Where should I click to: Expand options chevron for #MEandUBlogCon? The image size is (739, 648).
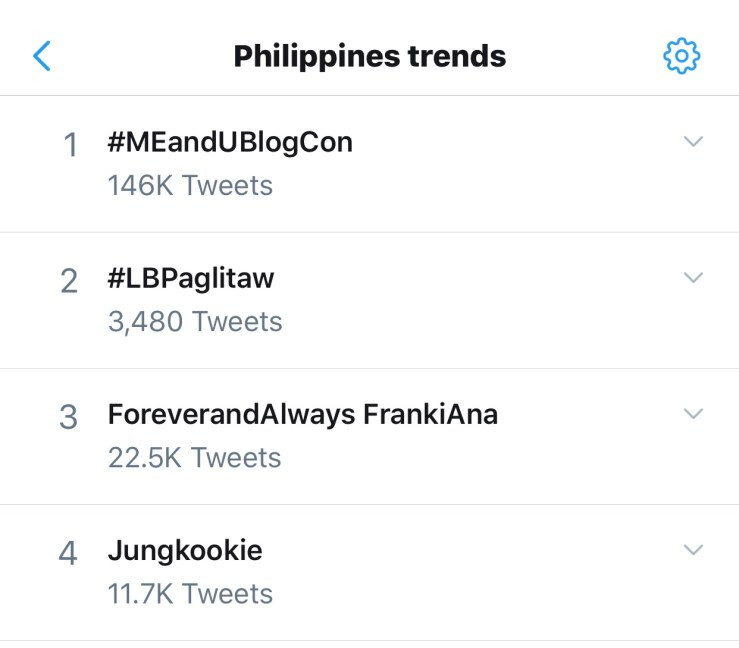pos(693,142)
